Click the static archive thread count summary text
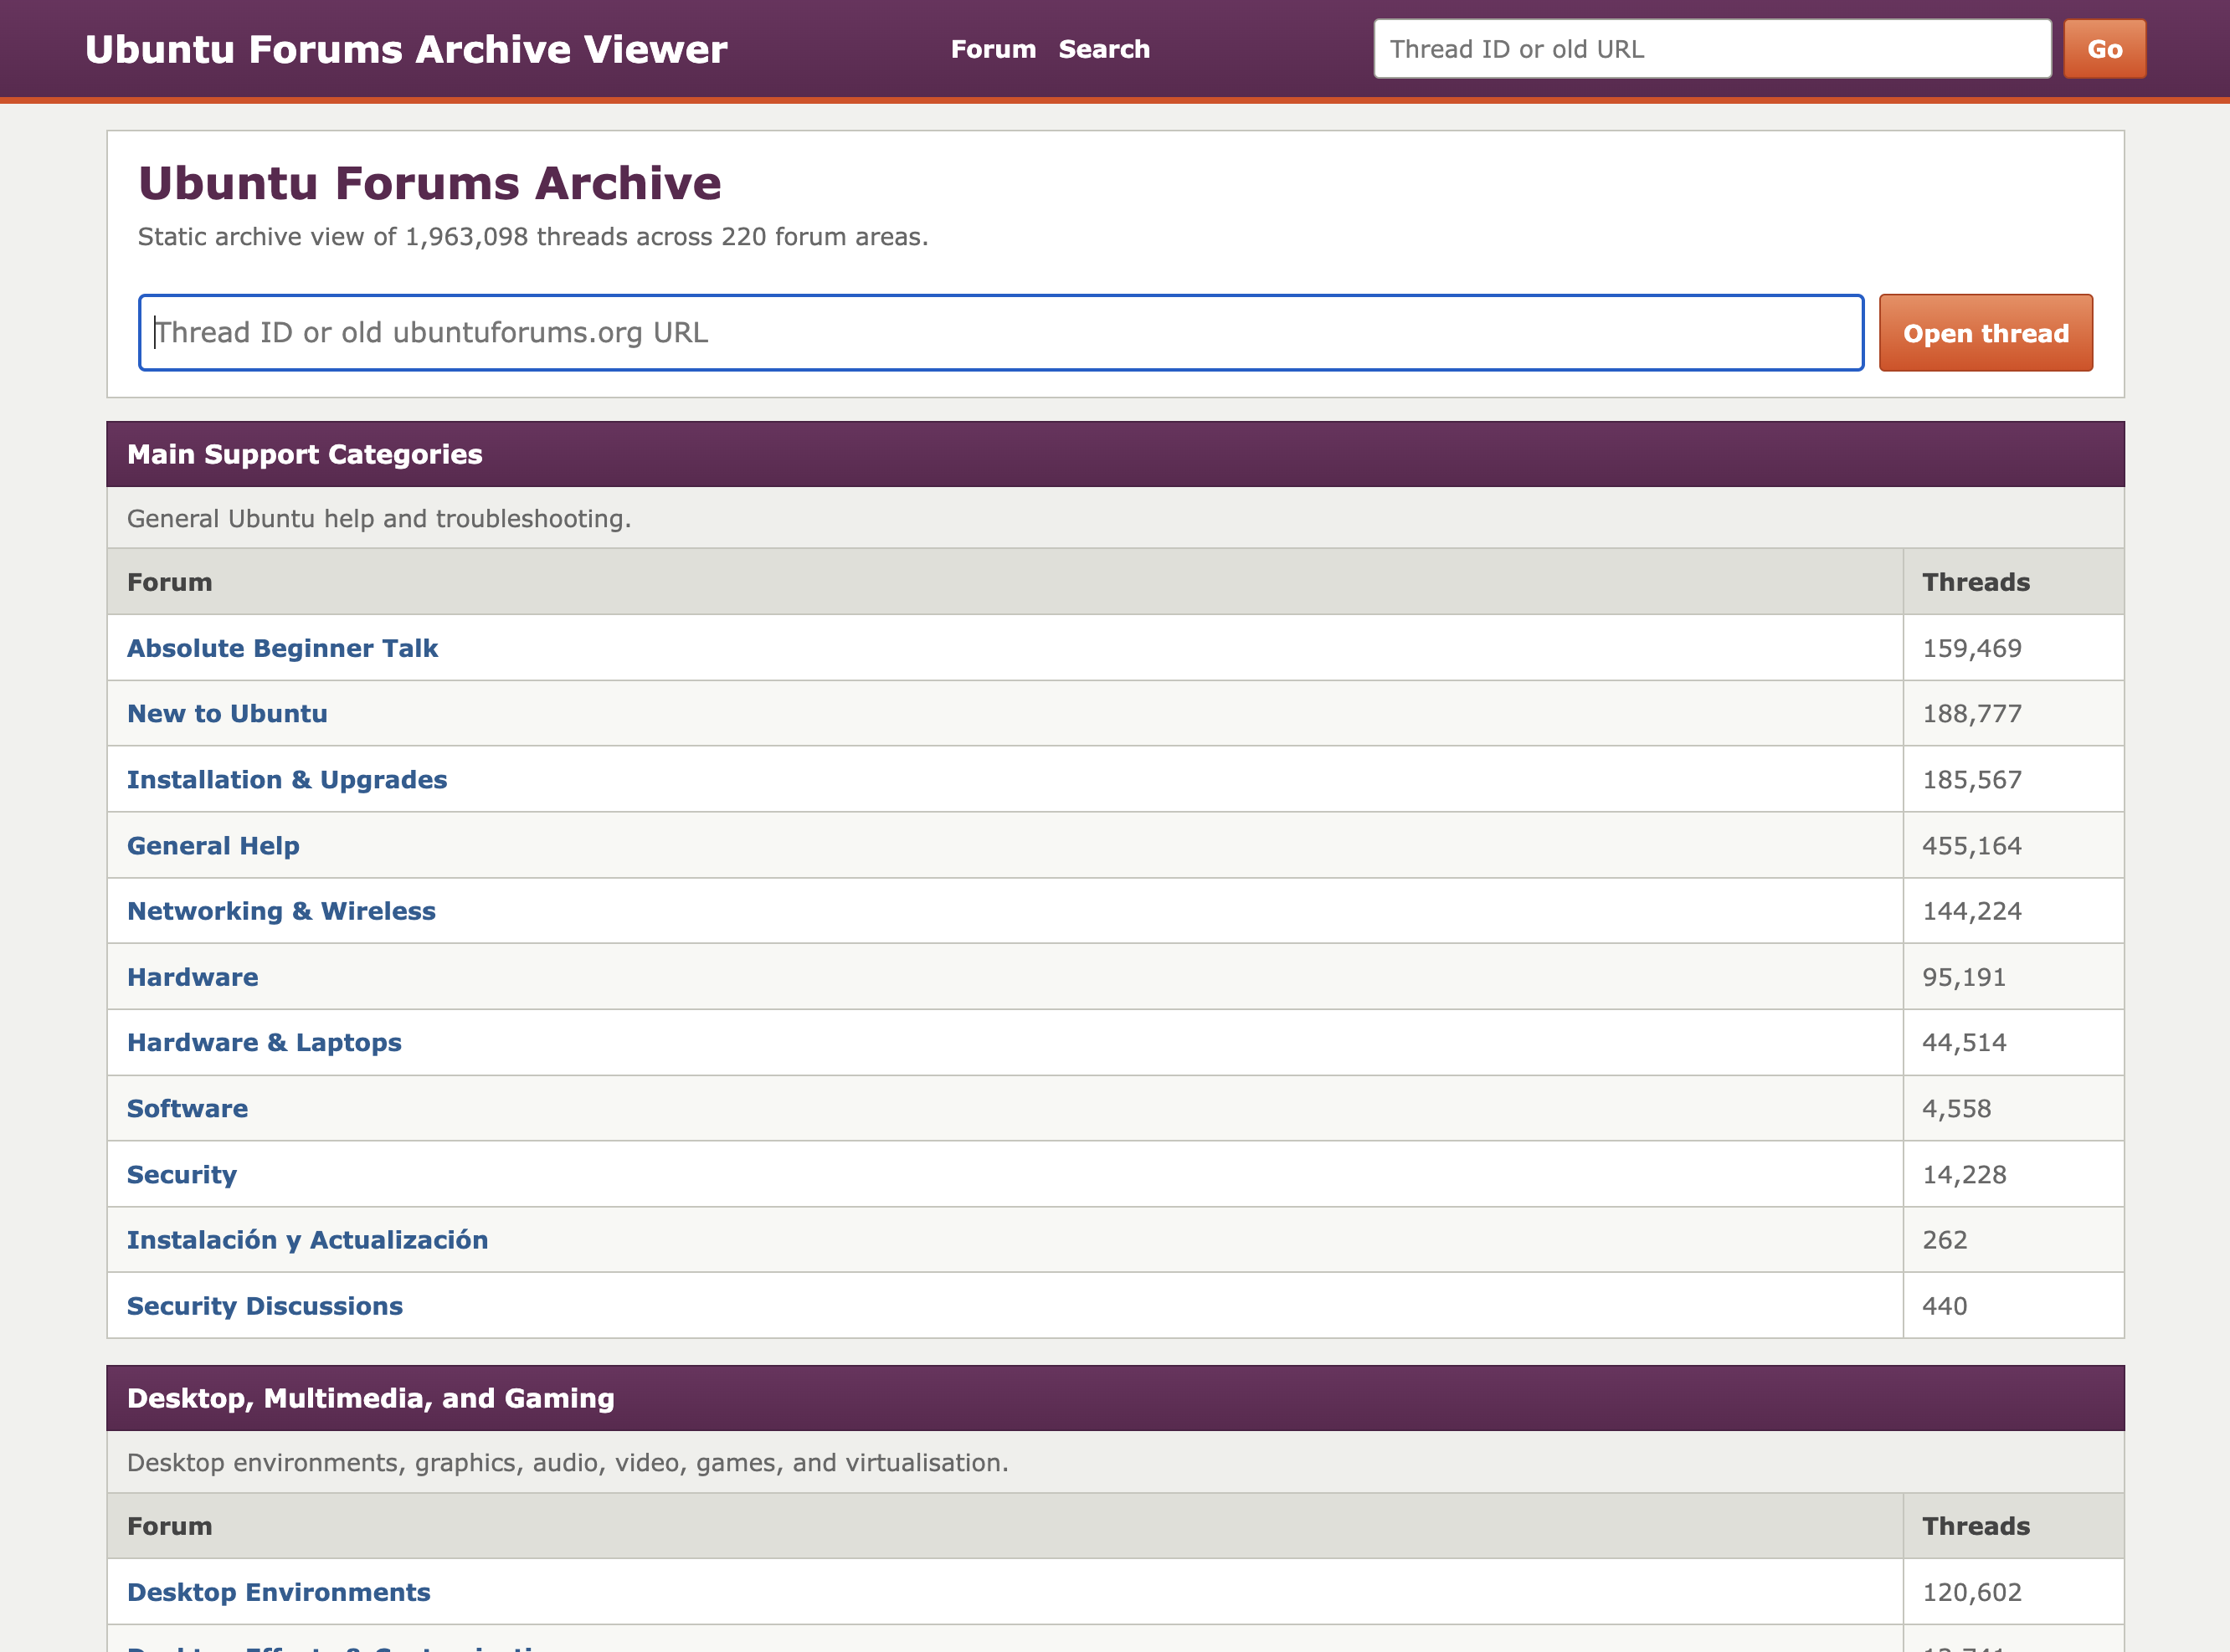This screenshot has height=1652, width=2230. click(533, 237)
